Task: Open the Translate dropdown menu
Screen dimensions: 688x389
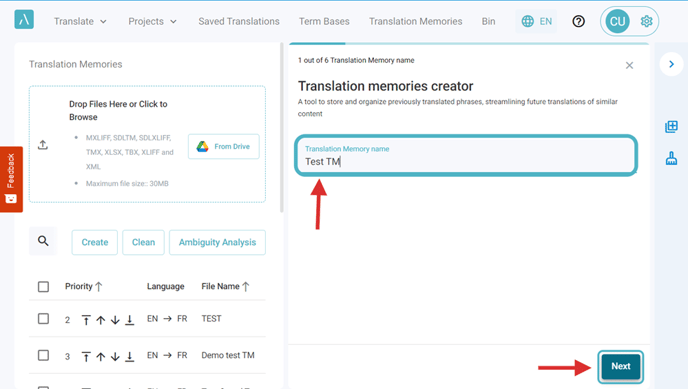Action: tap(80, 21)
